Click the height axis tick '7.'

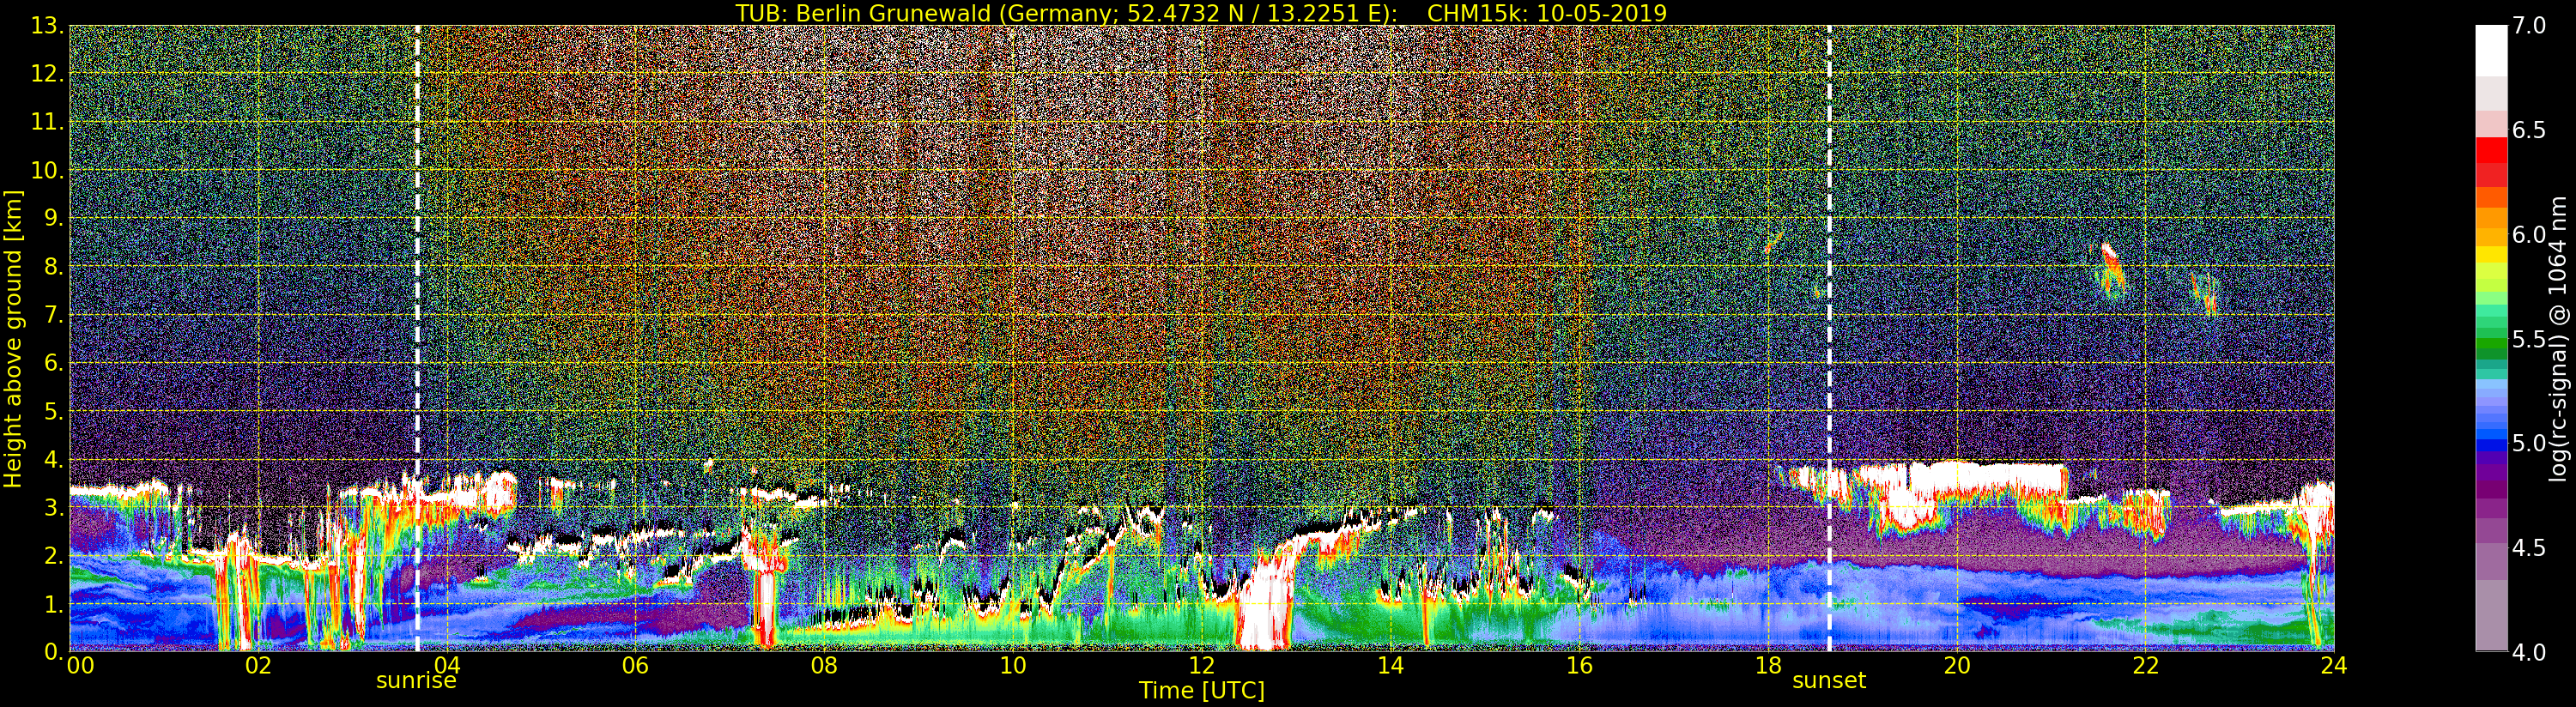pos(53,315)
